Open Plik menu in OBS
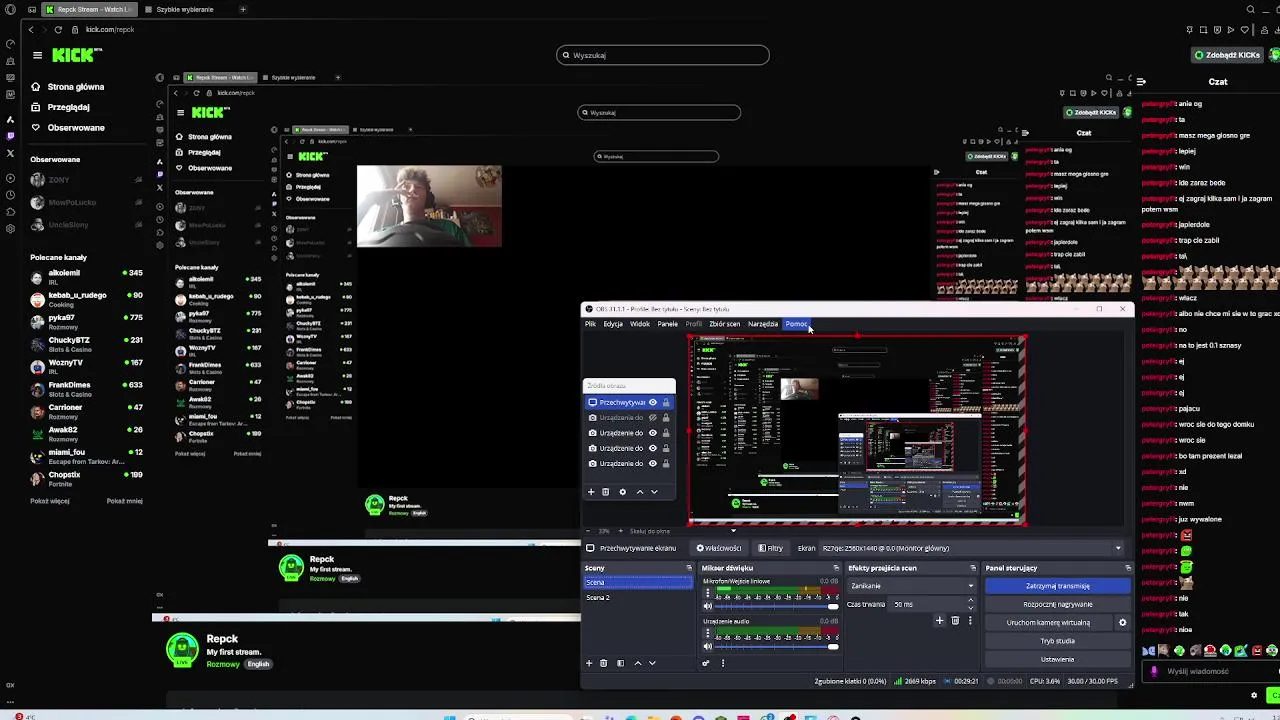 (590, 324)
